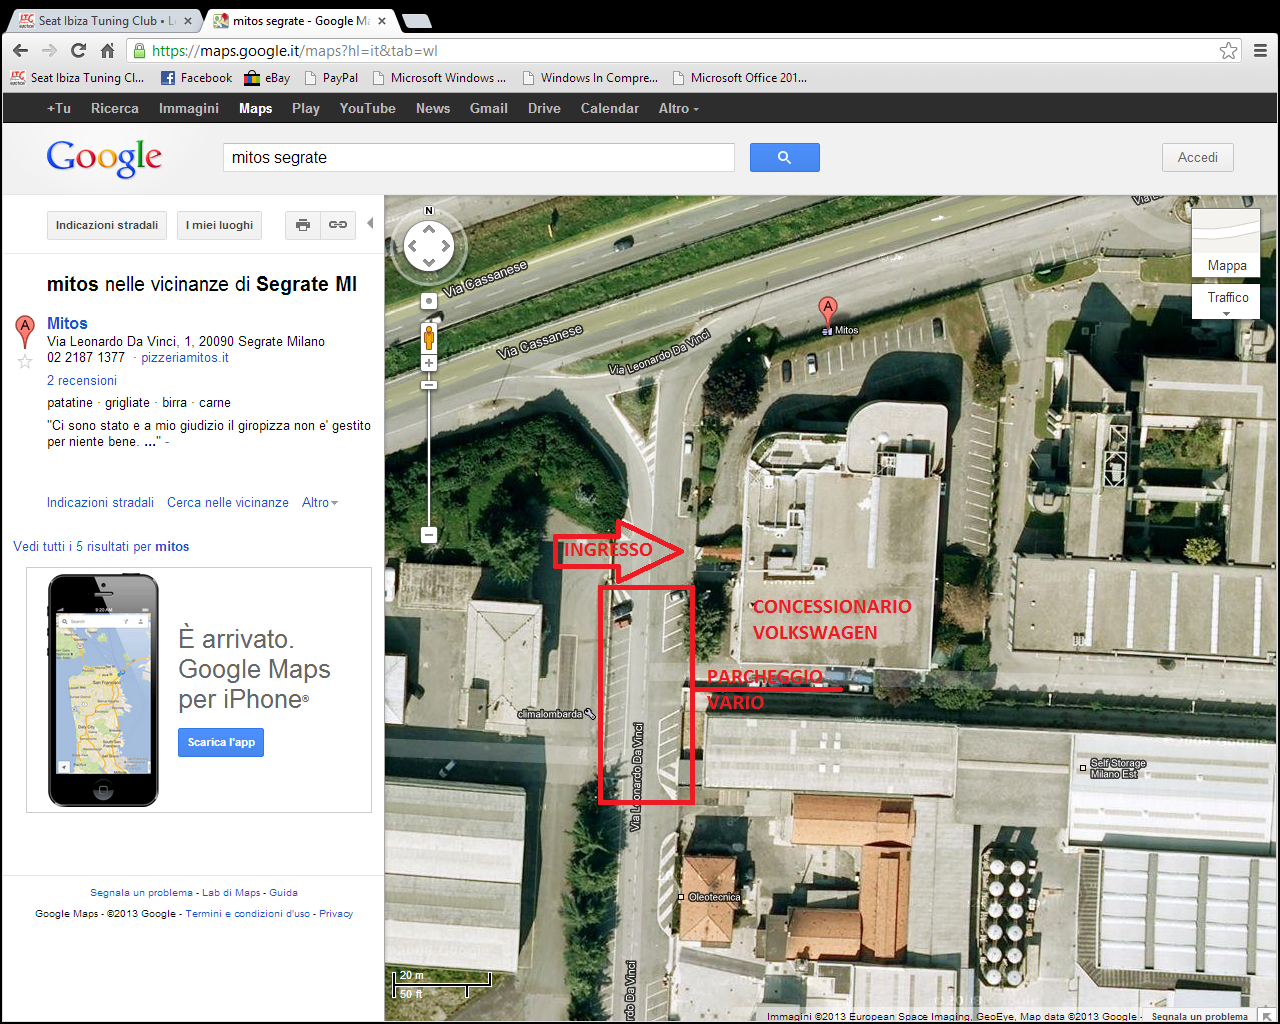Viewport: 1280px width, 1024px height.
Task: Open the Guida footer link
Action: tap(283, 892)
